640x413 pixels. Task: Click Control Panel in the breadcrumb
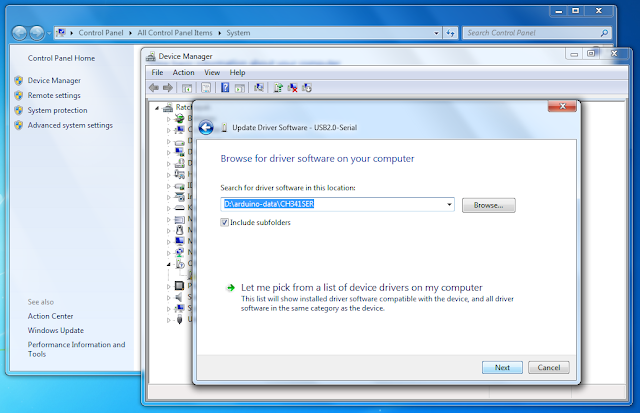coord(100,33)
